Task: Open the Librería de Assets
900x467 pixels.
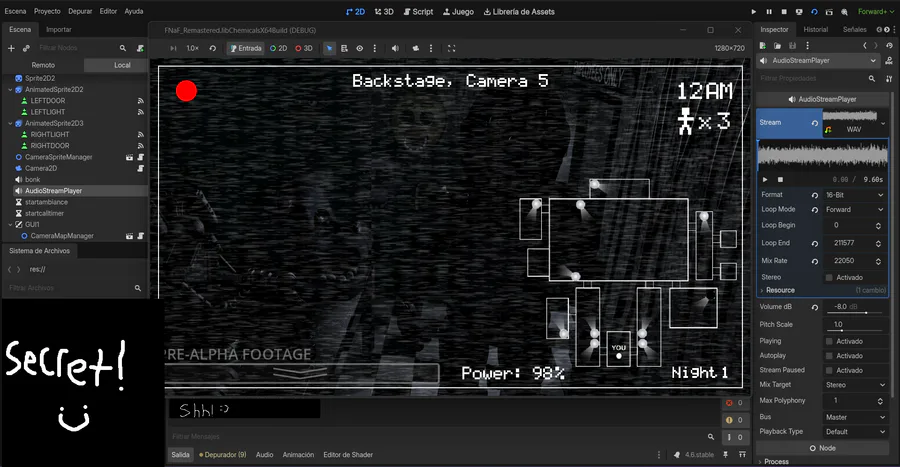Action: [x=519, y=11]
